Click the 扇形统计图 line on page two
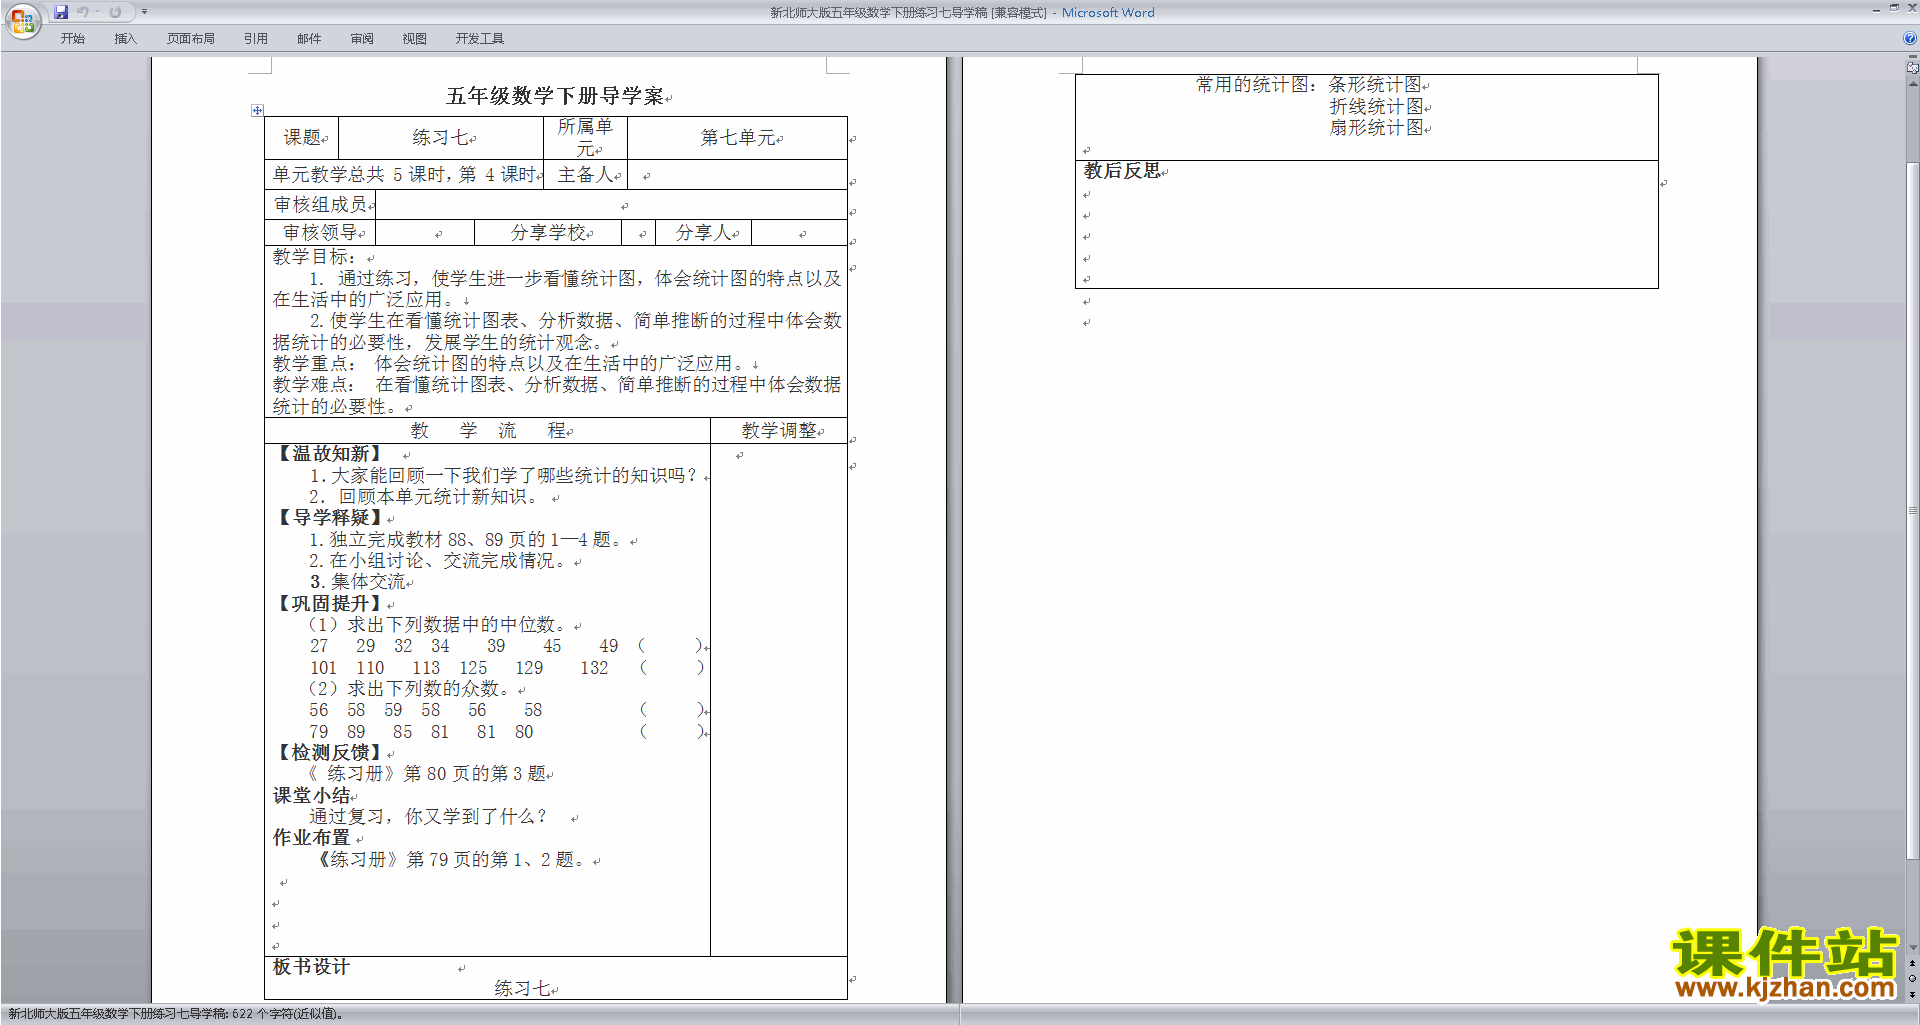This screenshot has height=1025, width=1920. pyautogui.click(x=1376, y=128)
